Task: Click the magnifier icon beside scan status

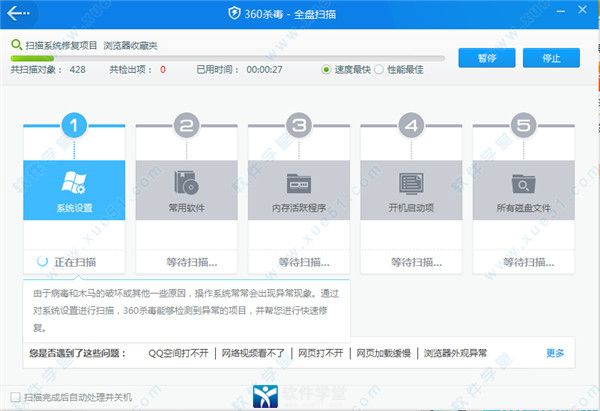Action: (16, 45)
